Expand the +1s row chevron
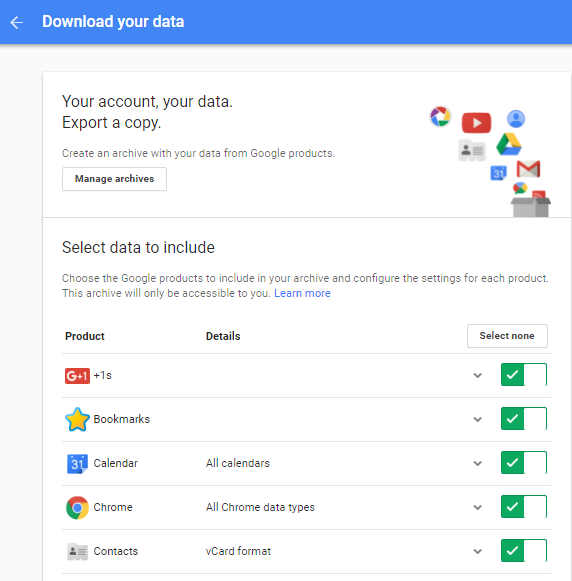The image size is (572, 581). [478, 375]
